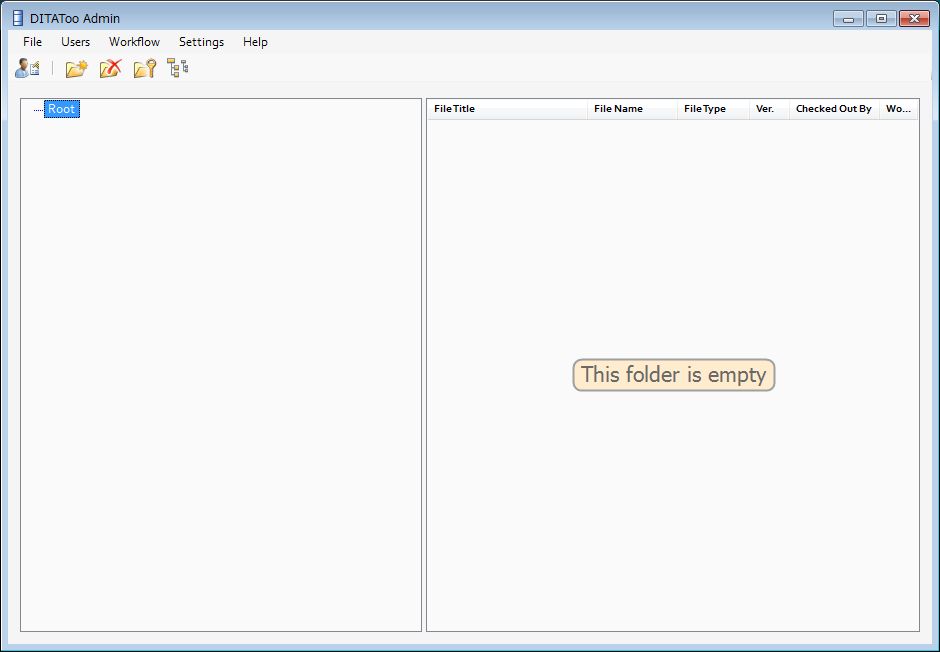The height and width of the screenshot is (652, 940).
Task: Click the hierarchy tree toolbar icon
Action: [177, 68]
